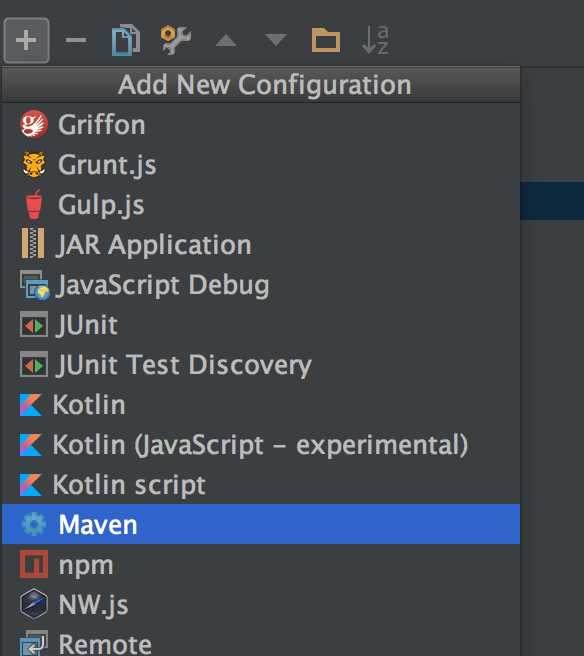
Task: Select Kotlin (JavaScript - experimental) entry
Action: pos(261,445)
